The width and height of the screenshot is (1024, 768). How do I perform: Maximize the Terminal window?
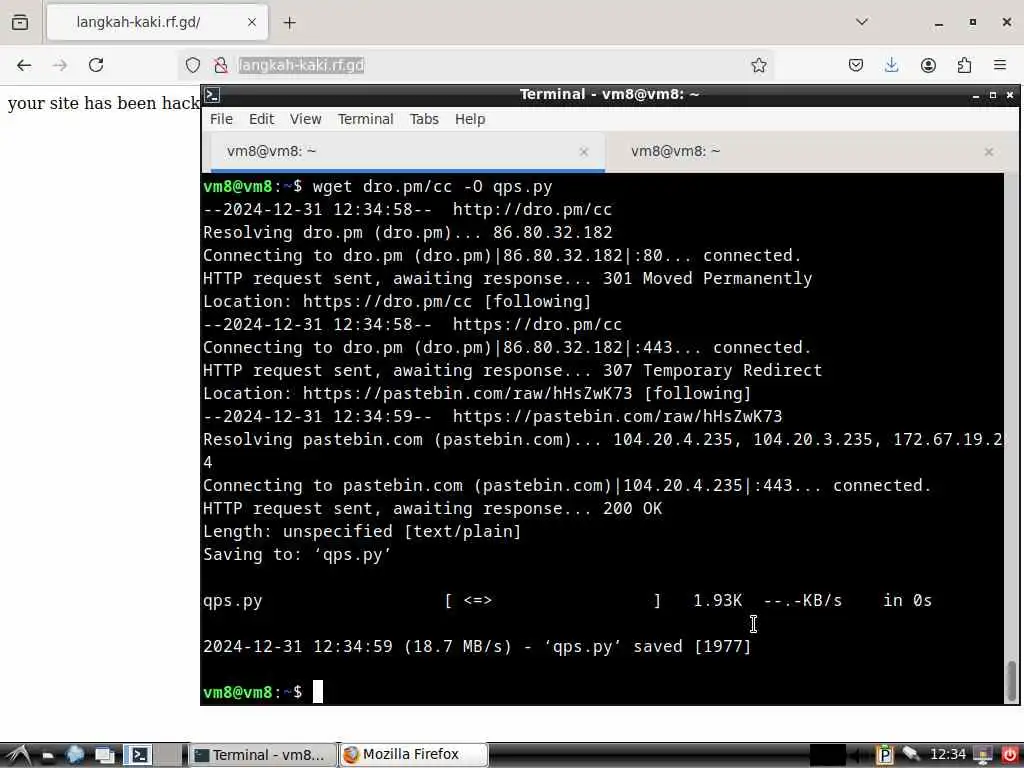point(993,95)
